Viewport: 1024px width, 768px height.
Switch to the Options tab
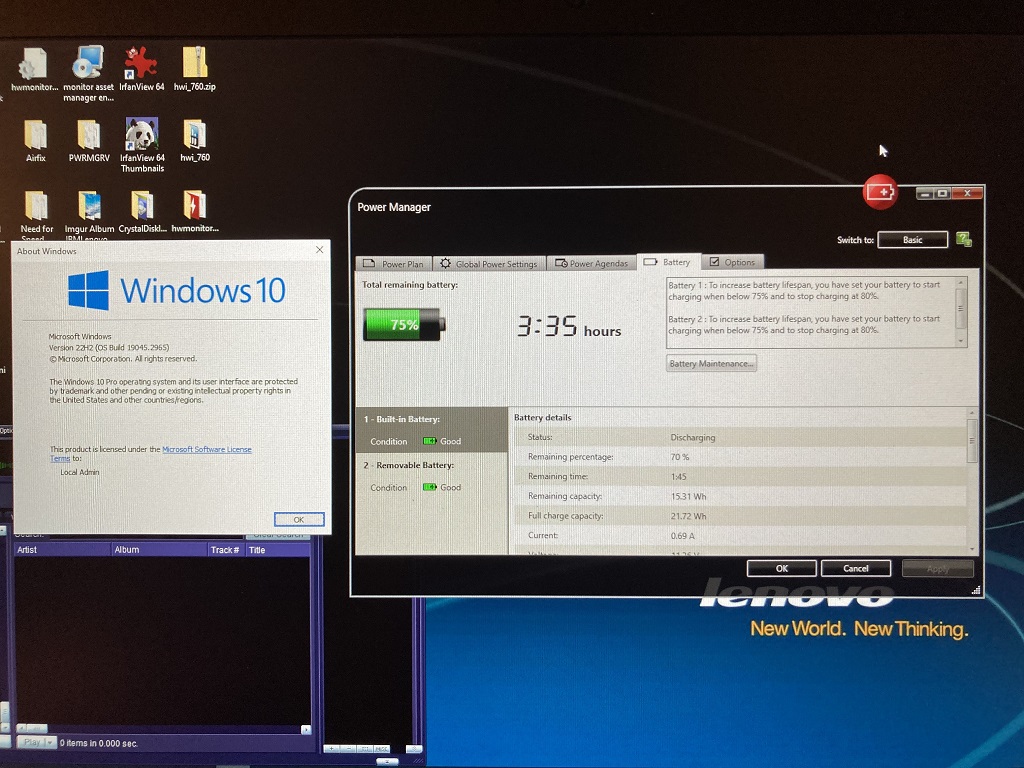tap(732, 262)
